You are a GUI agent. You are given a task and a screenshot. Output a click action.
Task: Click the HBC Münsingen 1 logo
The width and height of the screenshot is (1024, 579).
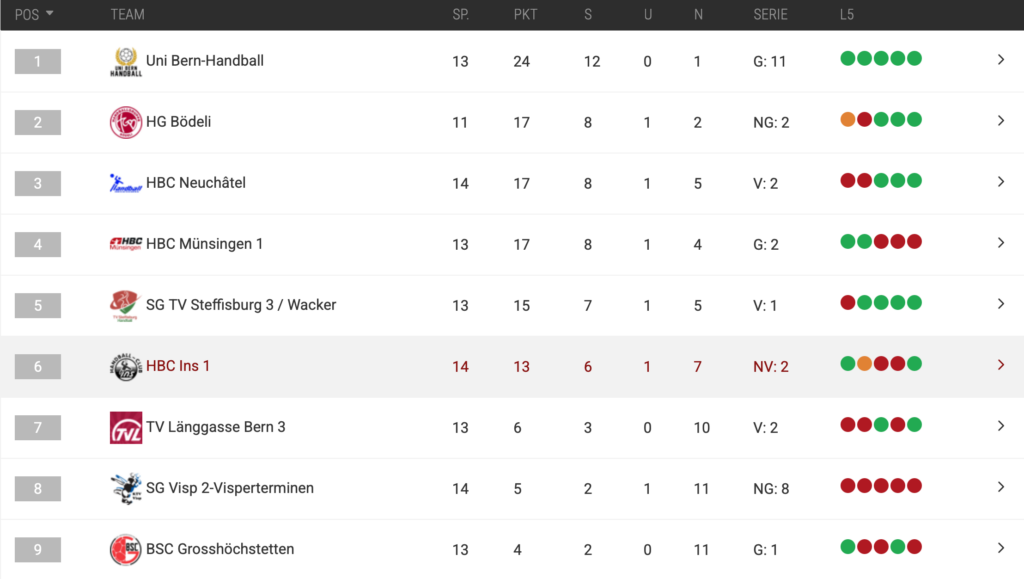(x=125, y=244)
